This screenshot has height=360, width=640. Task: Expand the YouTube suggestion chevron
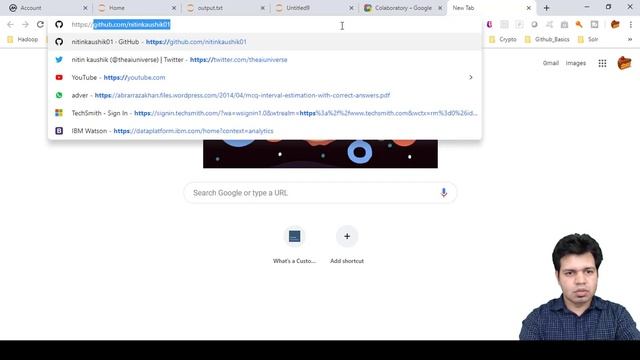point(471,77)
